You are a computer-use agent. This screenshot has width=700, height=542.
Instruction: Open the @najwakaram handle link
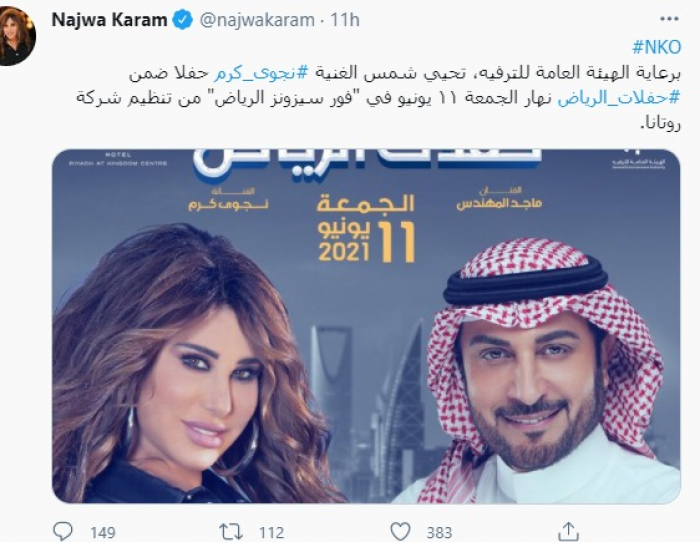point(257,21)
